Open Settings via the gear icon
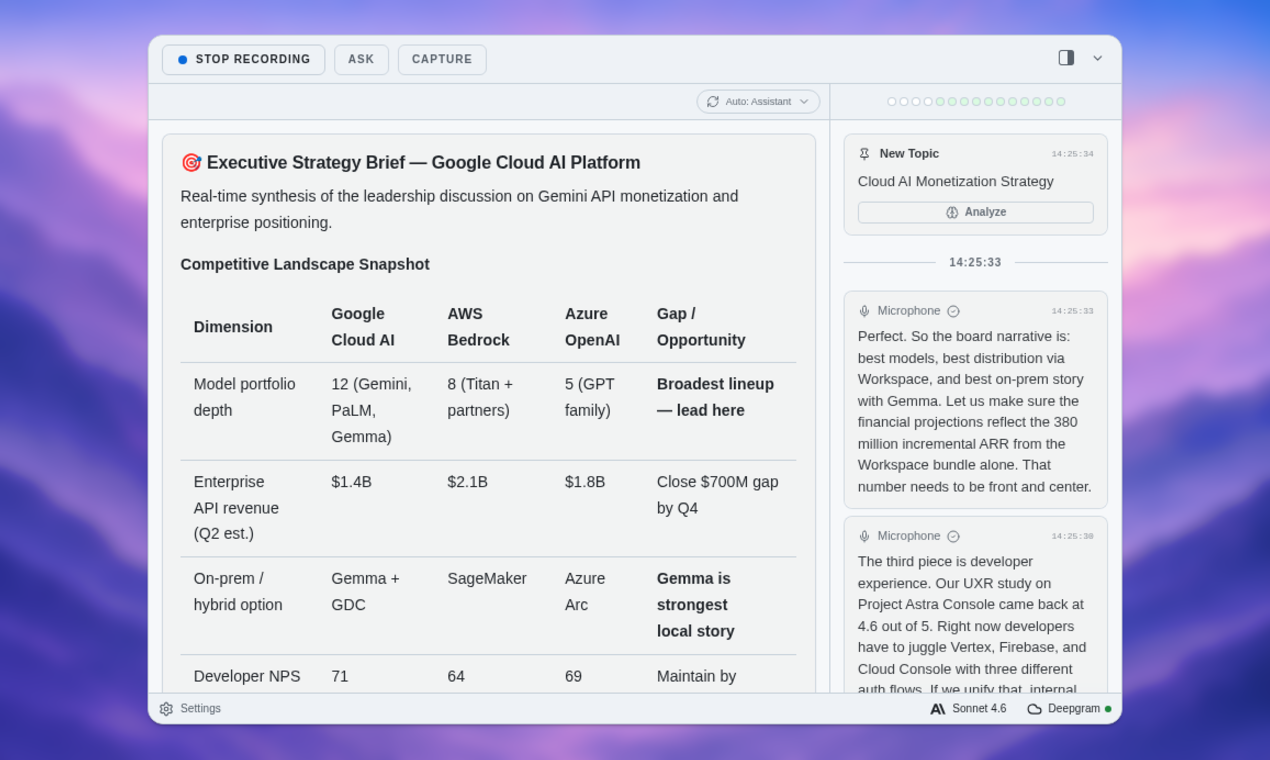Image resolution: width=1270 pixels, height=760 pixels. [166, 709]
